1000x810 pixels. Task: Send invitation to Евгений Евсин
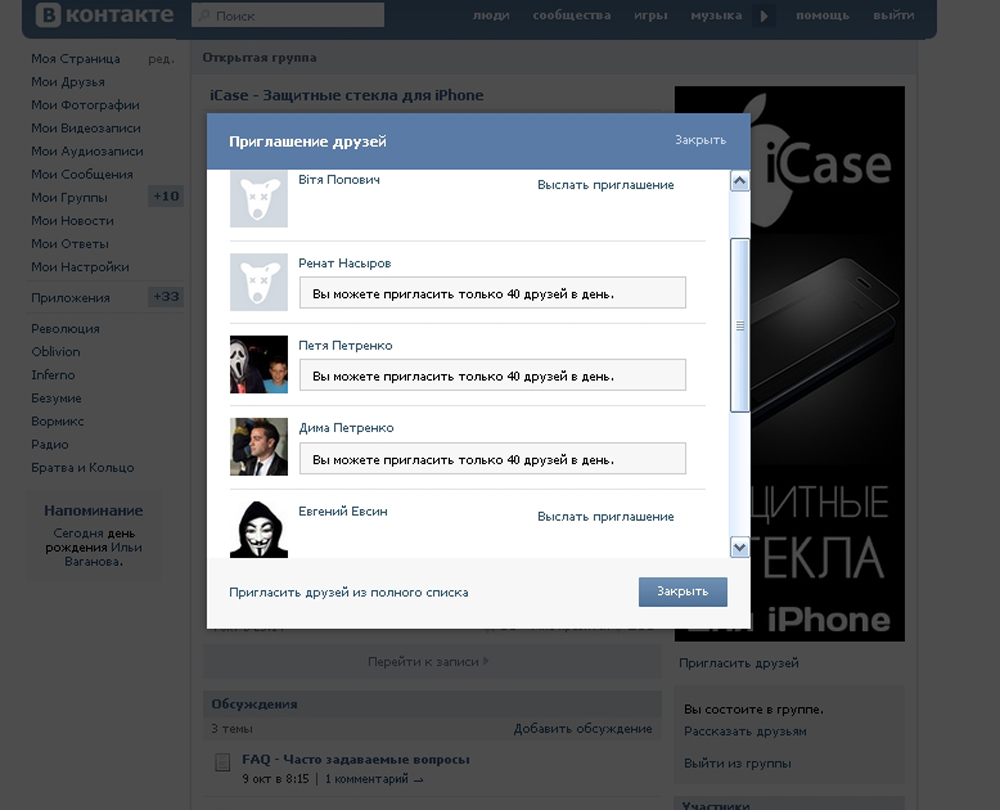[605, 517]
